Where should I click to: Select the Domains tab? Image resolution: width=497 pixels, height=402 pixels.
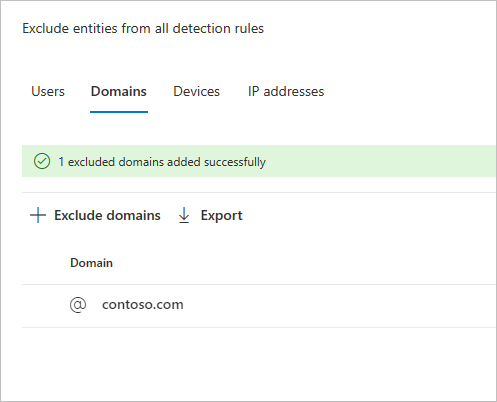119,91
